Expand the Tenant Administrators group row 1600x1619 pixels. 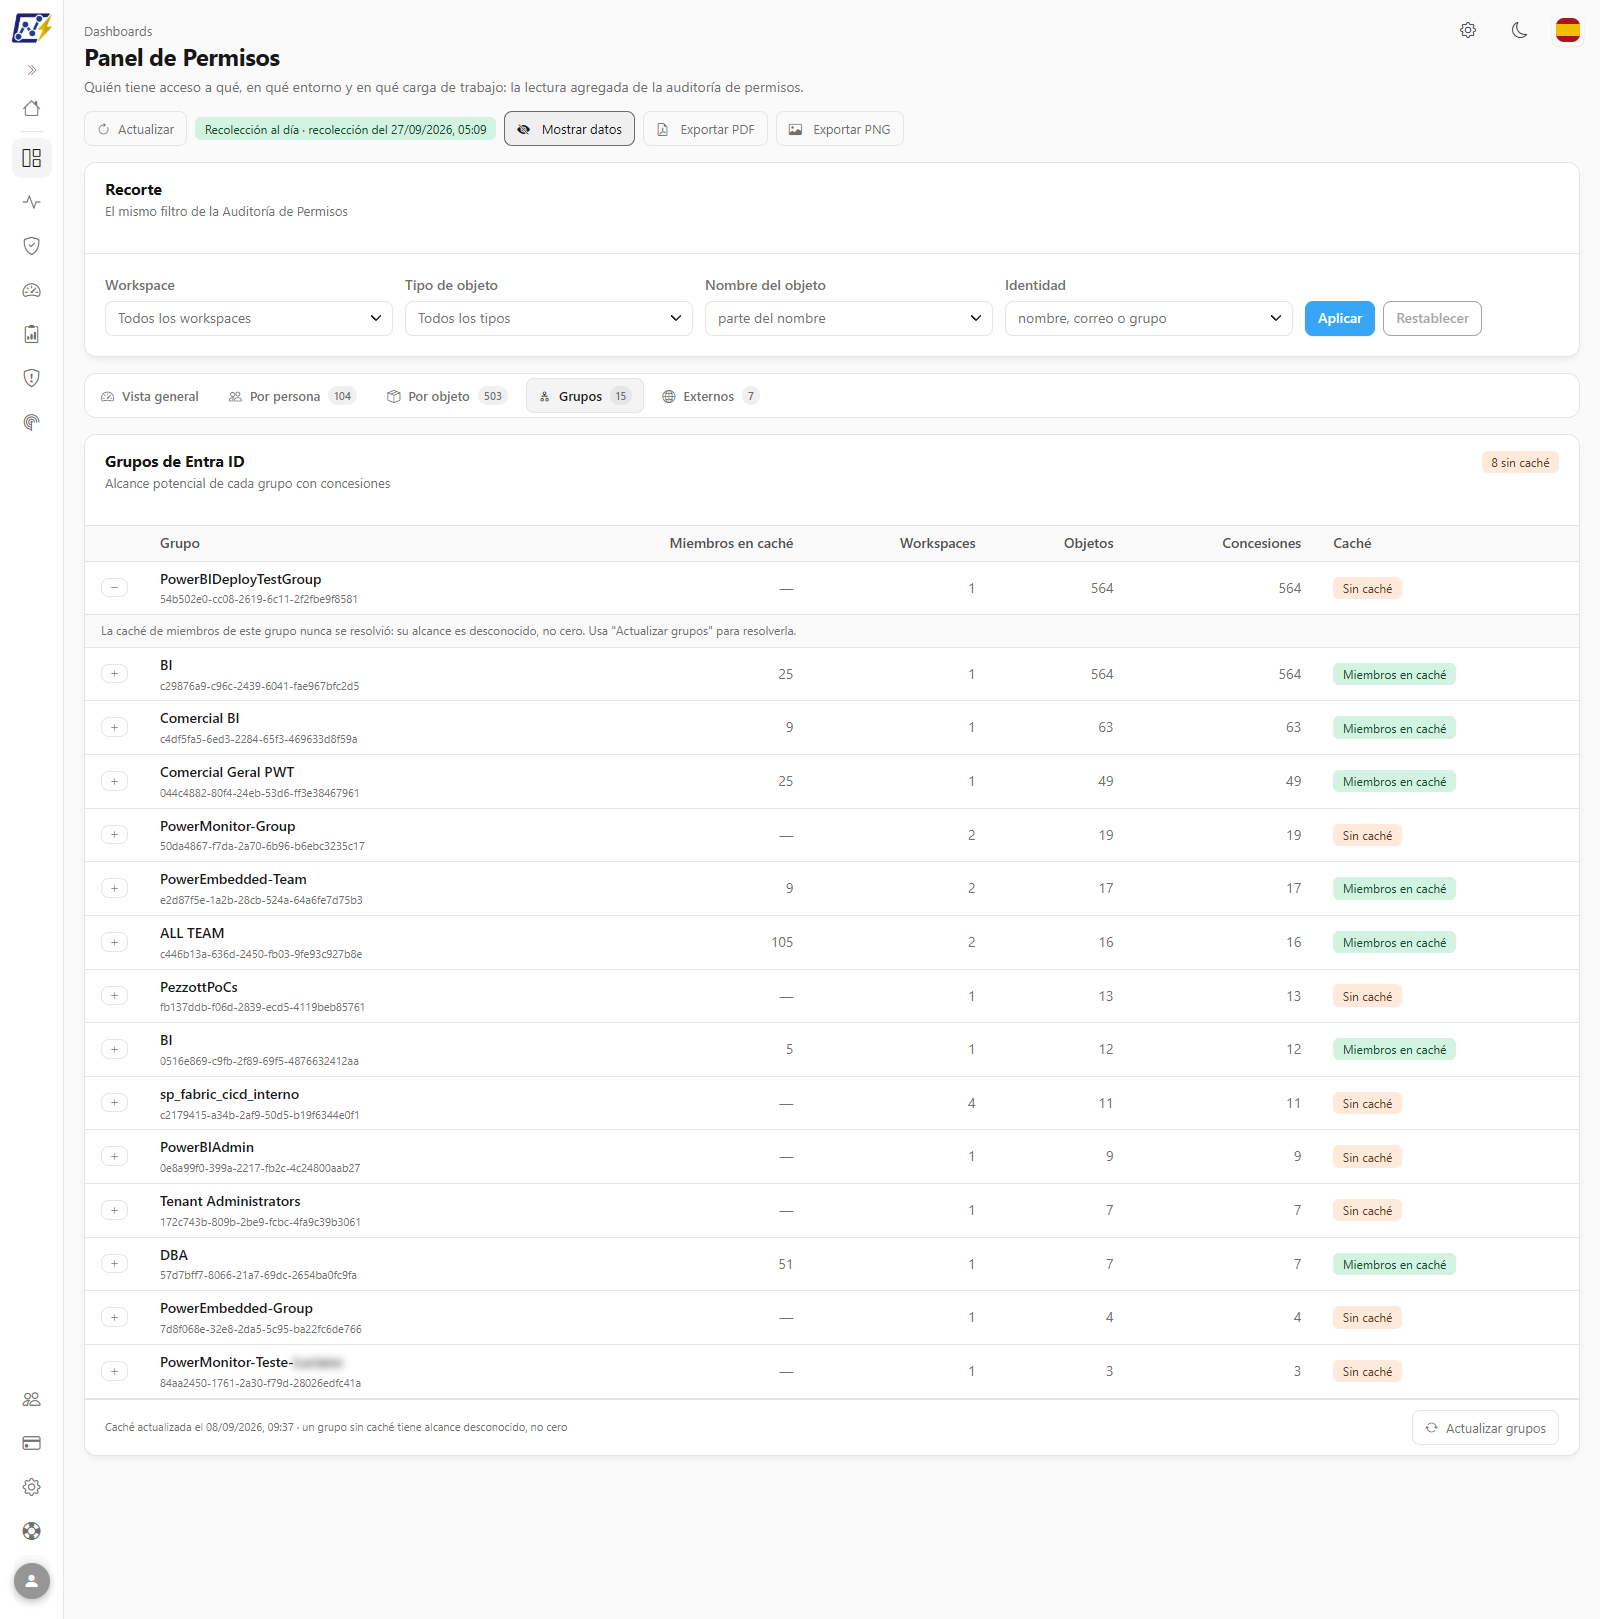115,1210
